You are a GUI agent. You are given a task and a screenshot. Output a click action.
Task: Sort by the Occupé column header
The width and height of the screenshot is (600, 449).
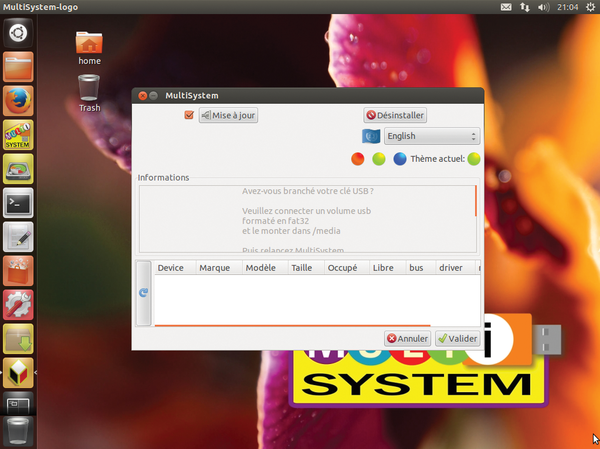pos(347,268)
